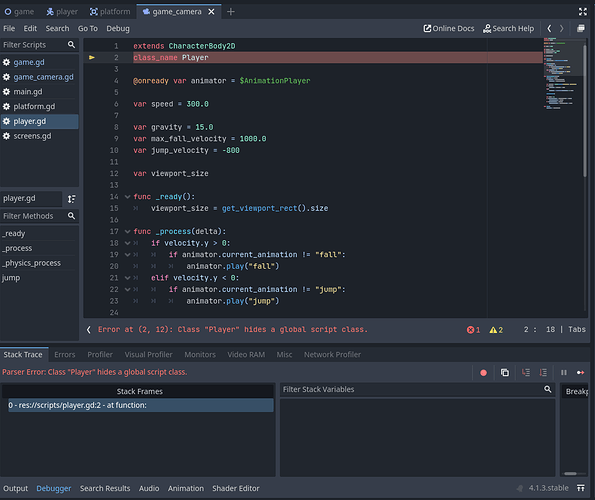
Task: Click the Break pause debugger icon
Action: tap(564, 373)
